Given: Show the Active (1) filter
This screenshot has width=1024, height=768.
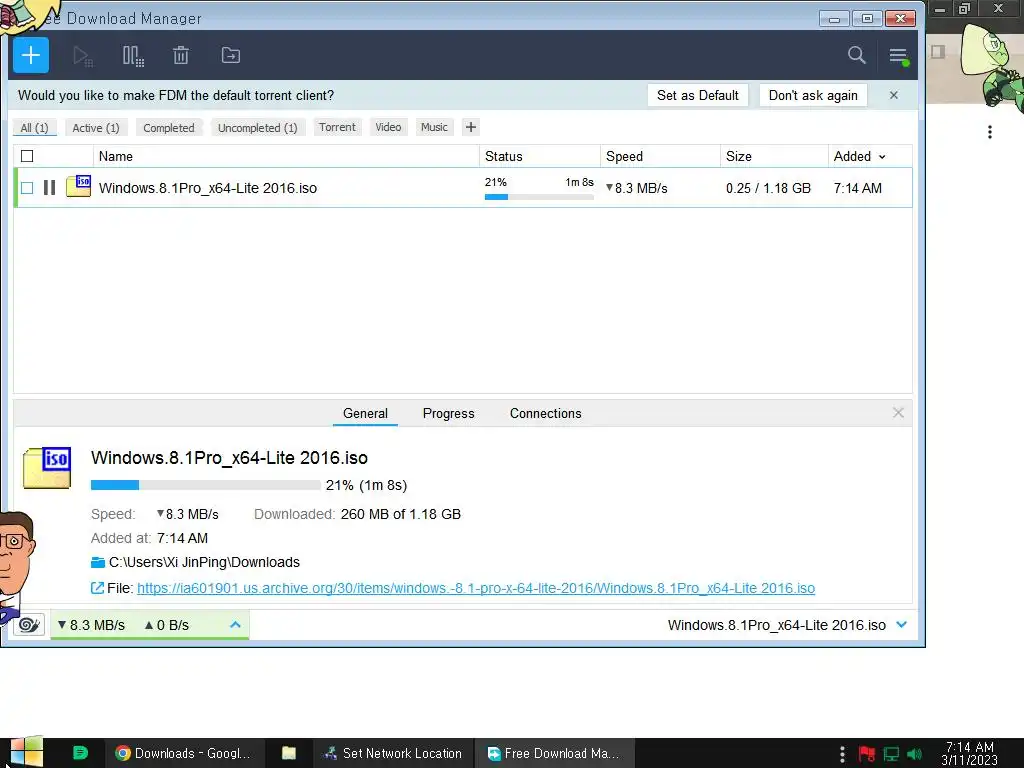Looking at the screenshot, I should (x=96, y=128).
